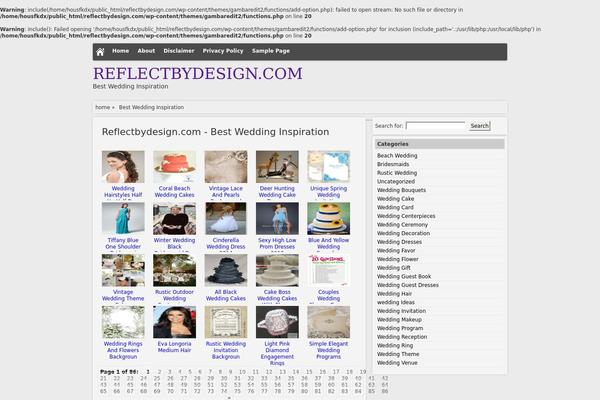Open the Wedding Makeup category
Image resolution: width=600 pixels, height=400 pixels.
pyautogui.click(x=399, y=320)
